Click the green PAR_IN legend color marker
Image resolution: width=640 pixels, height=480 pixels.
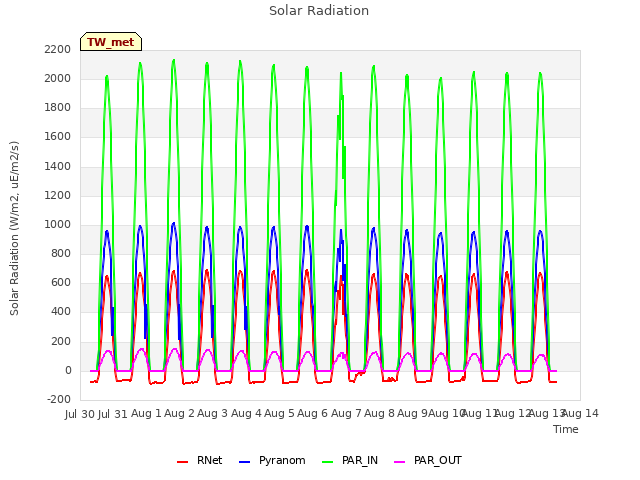[x=327, y=462]
